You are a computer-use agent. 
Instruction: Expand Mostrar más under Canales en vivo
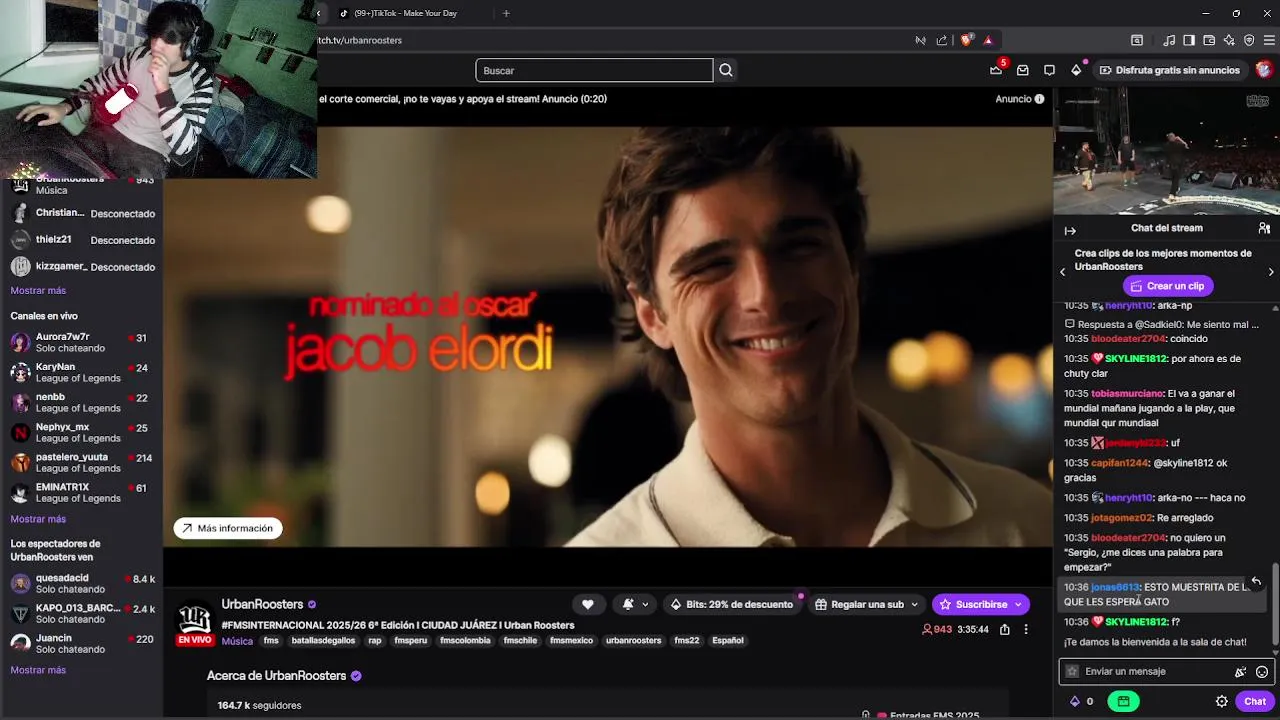[x=38, y=519]
